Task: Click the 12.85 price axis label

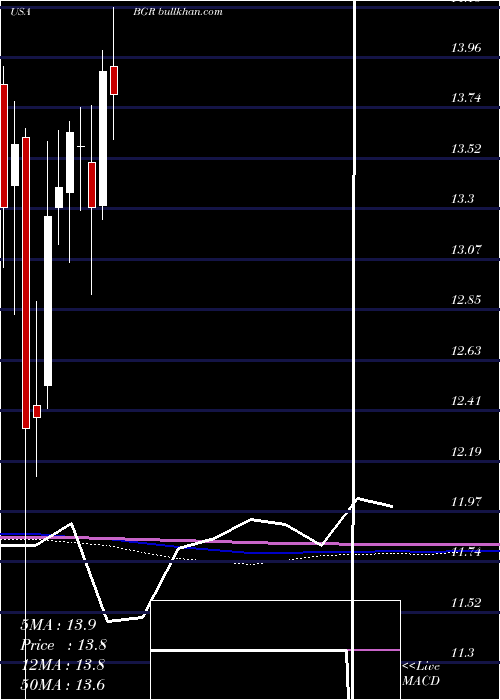Action: coord(466,300)
